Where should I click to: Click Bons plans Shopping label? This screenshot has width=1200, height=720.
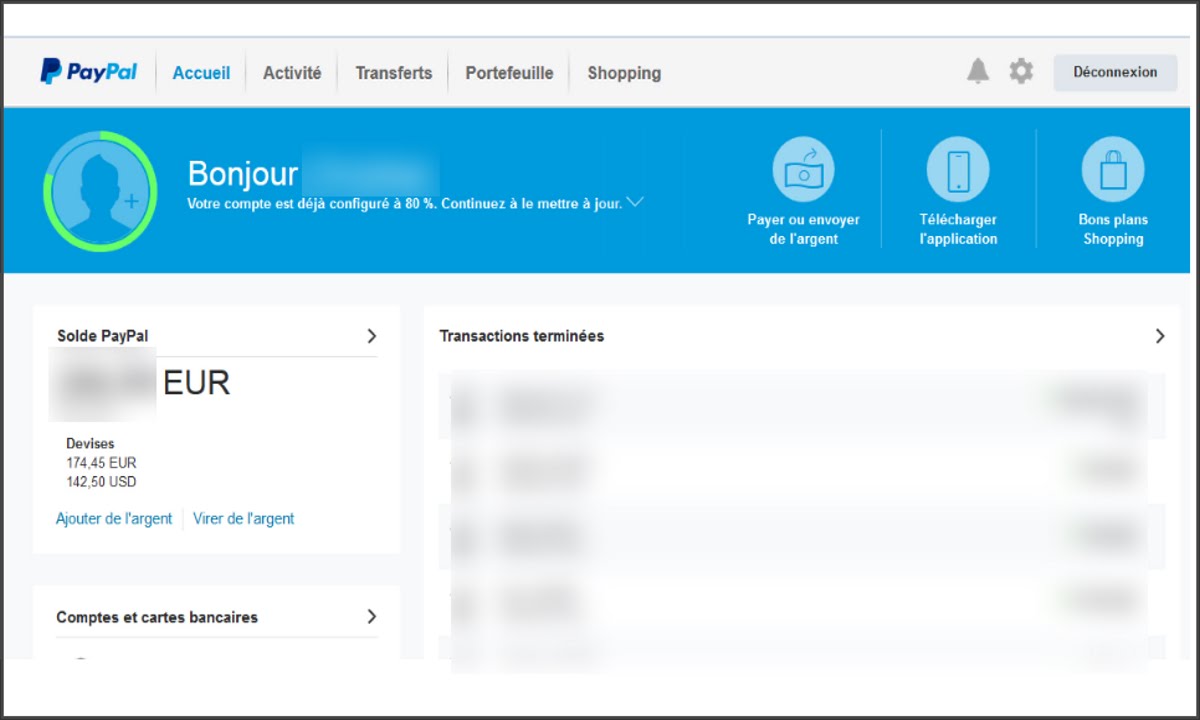pos(1113,229)
